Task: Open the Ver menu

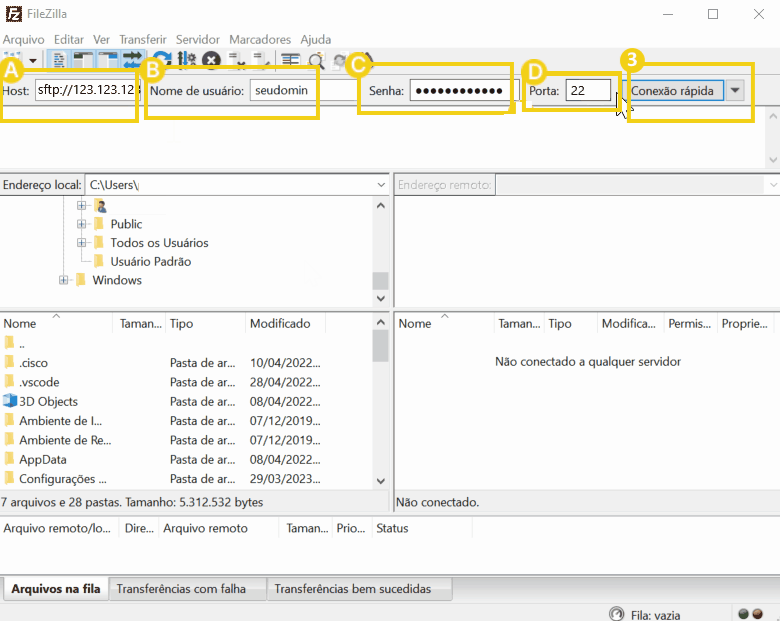Action: coord(101,39)
